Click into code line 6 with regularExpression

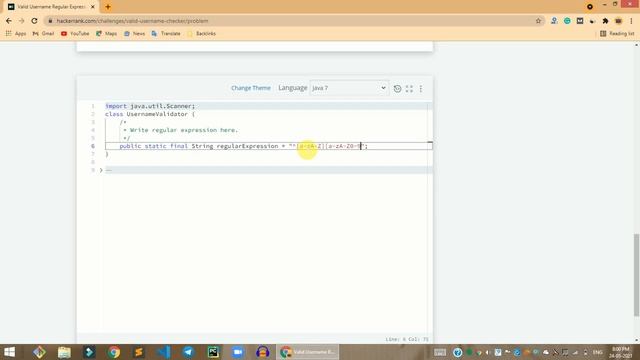269,146
